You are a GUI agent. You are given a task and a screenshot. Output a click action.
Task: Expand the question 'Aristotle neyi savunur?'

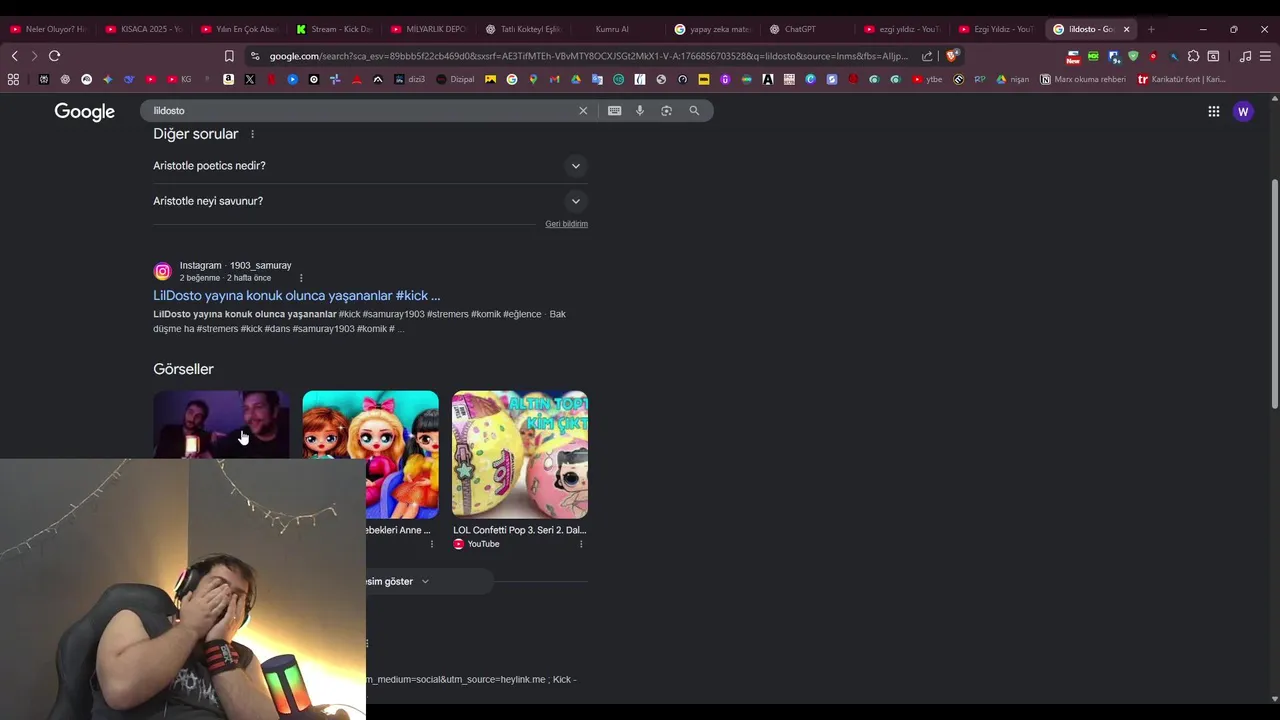coord(370,201)
